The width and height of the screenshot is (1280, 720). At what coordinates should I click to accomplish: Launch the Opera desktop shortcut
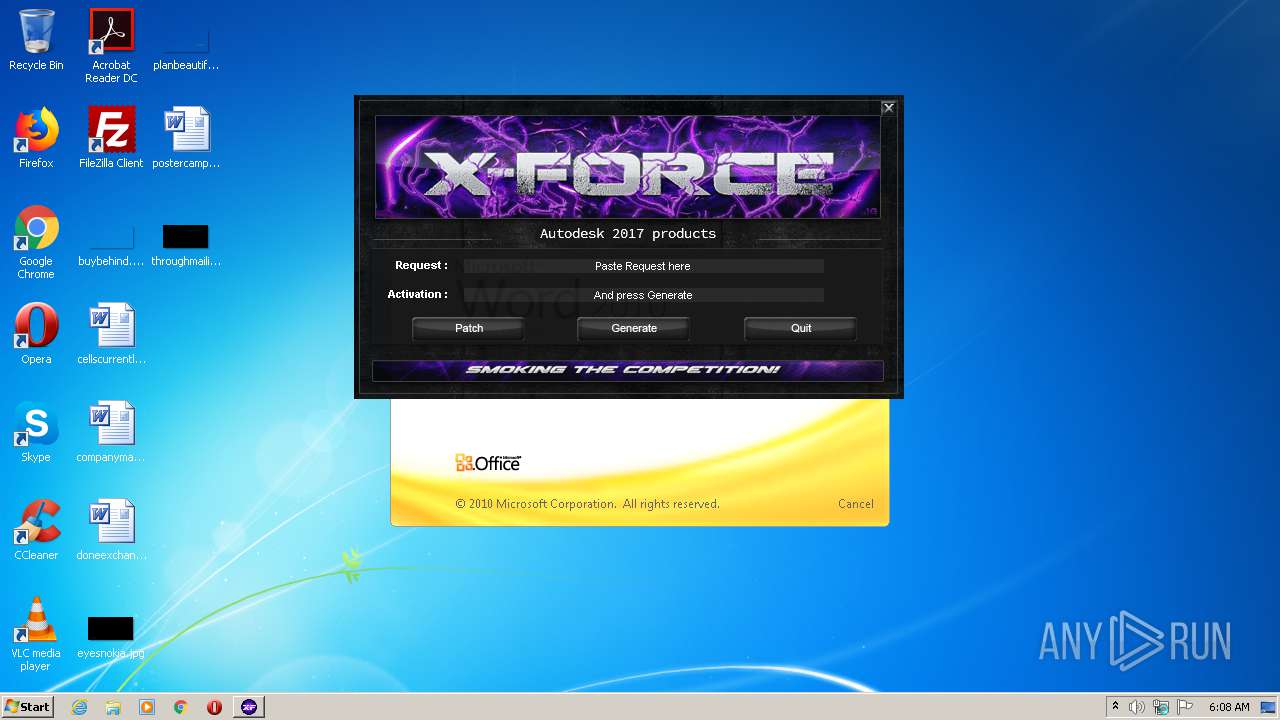[x=36, y=334]
